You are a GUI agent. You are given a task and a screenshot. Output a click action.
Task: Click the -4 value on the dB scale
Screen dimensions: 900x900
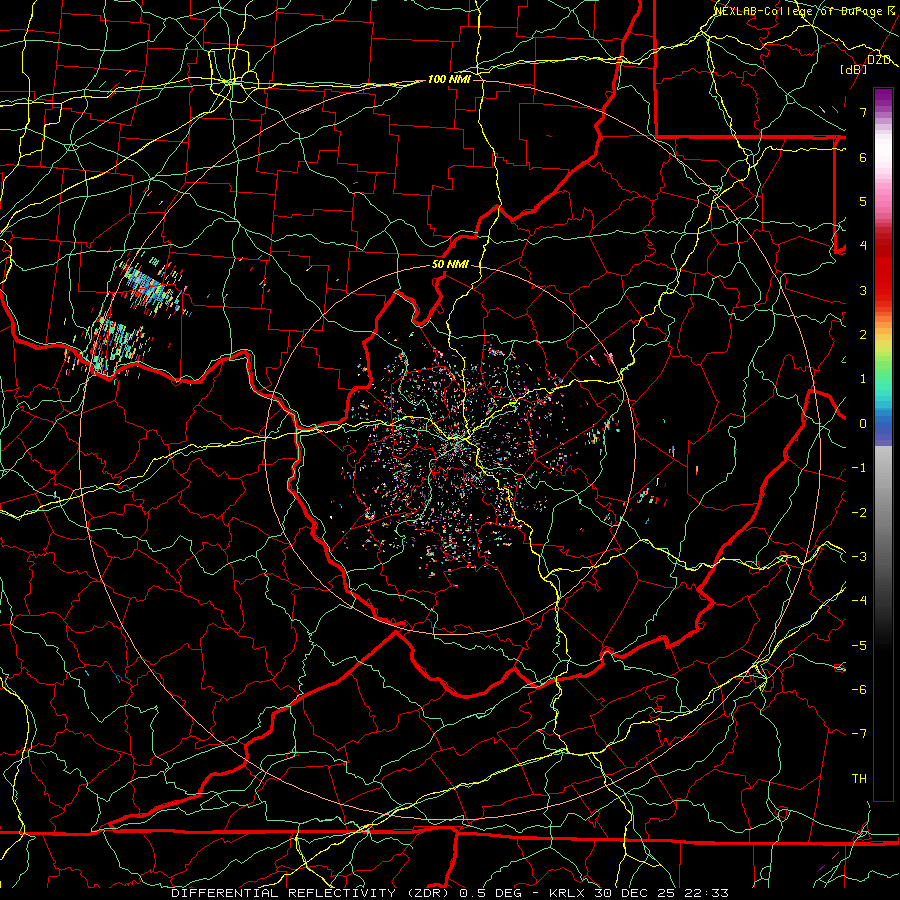coord(859,601)
